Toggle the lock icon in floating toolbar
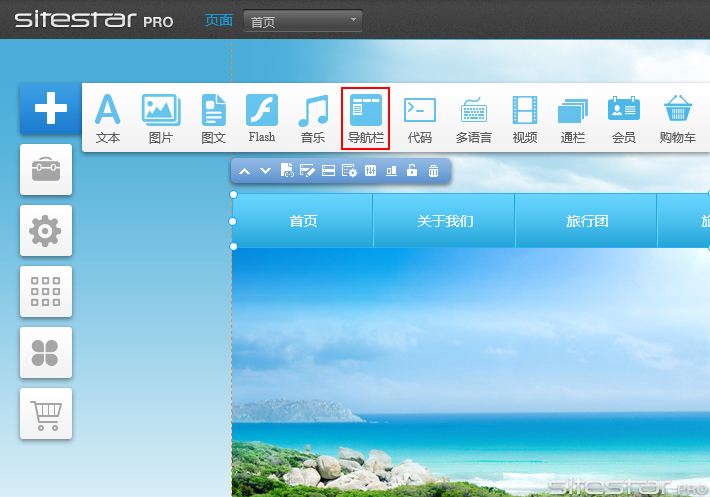 click(412, 171)
